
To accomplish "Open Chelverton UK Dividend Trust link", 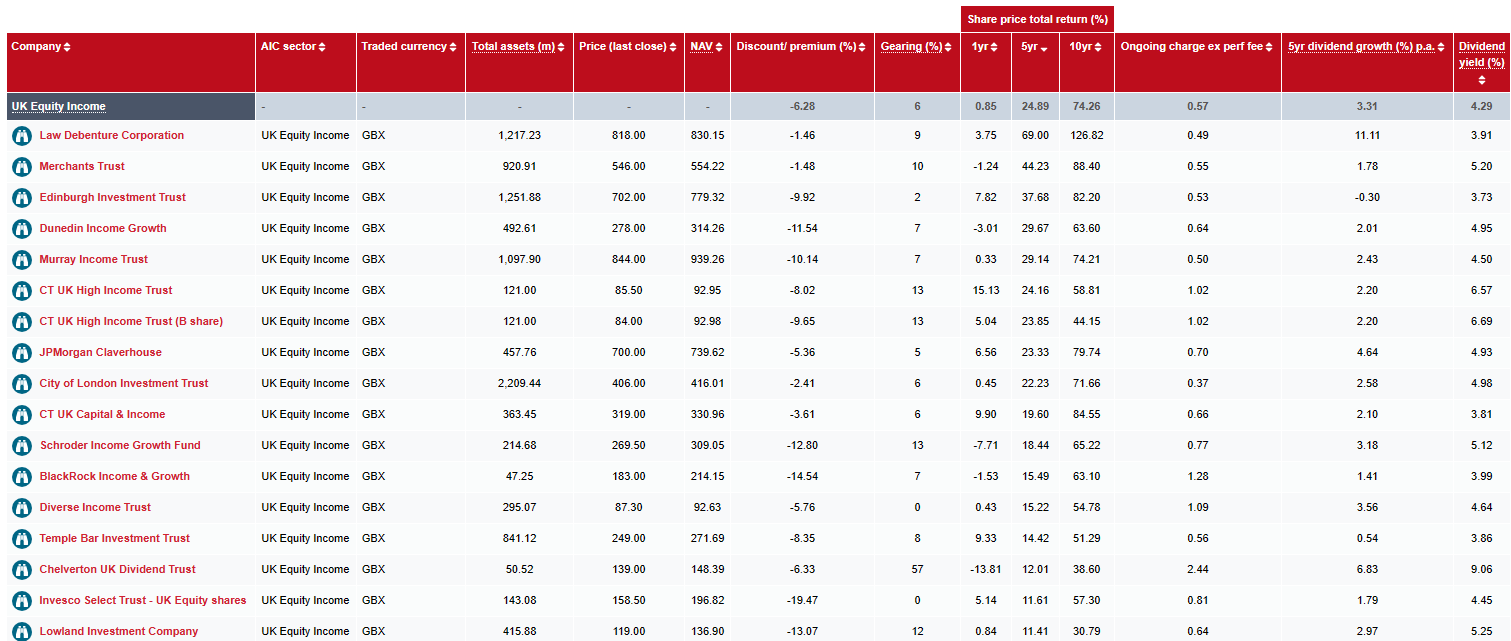I will (x=118, y=570).
